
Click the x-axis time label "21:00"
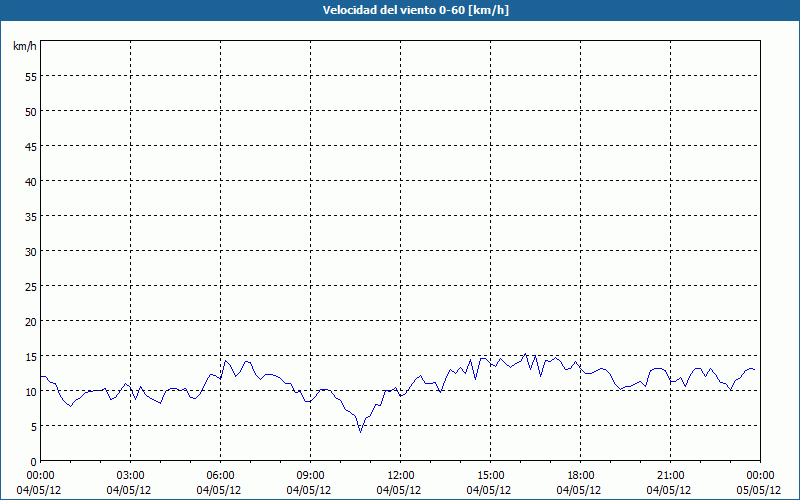click(x=670, y=476)
